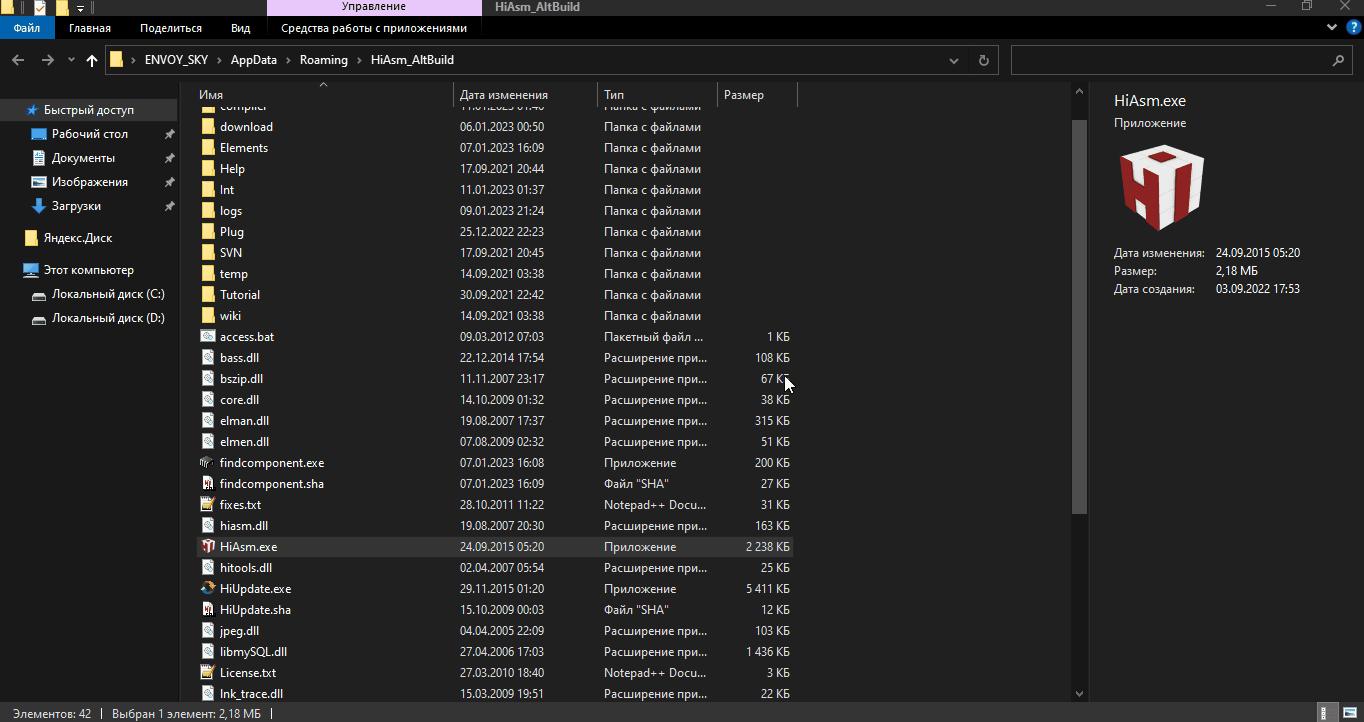Expand the chevron after ENVOY_SKY breadcrumb

point(221,60)
